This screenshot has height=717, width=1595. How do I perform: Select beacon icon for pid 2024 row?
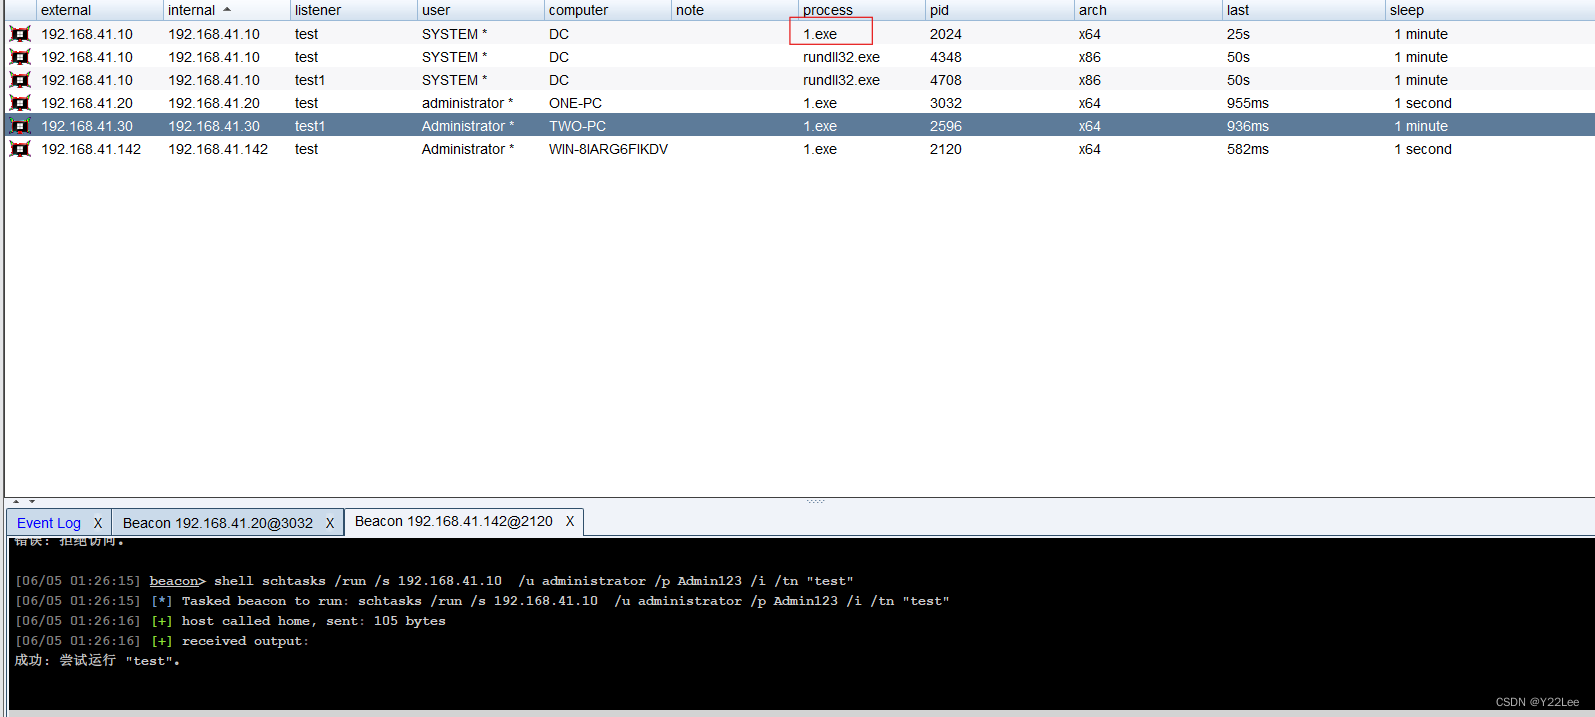point(20,34)
